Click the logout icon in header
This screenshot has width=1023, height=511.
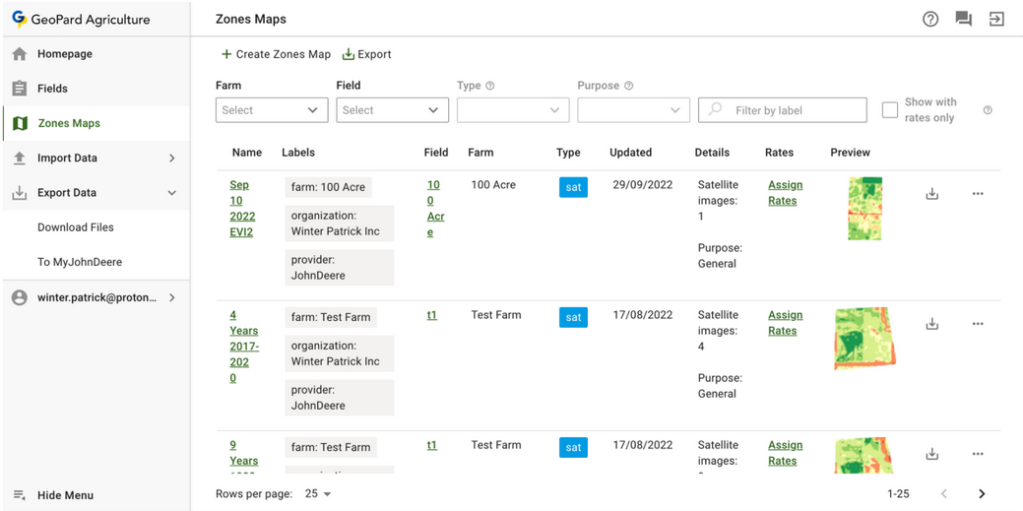point(996,19)
